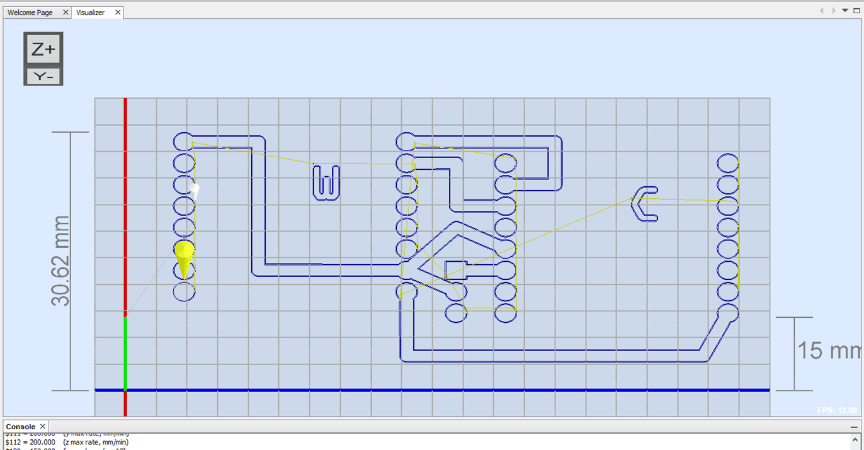Image resolution: width=864 pixels, height=450 pixels.
Task: Open the document list dropdown arrow
Action: tap(845, 10)
